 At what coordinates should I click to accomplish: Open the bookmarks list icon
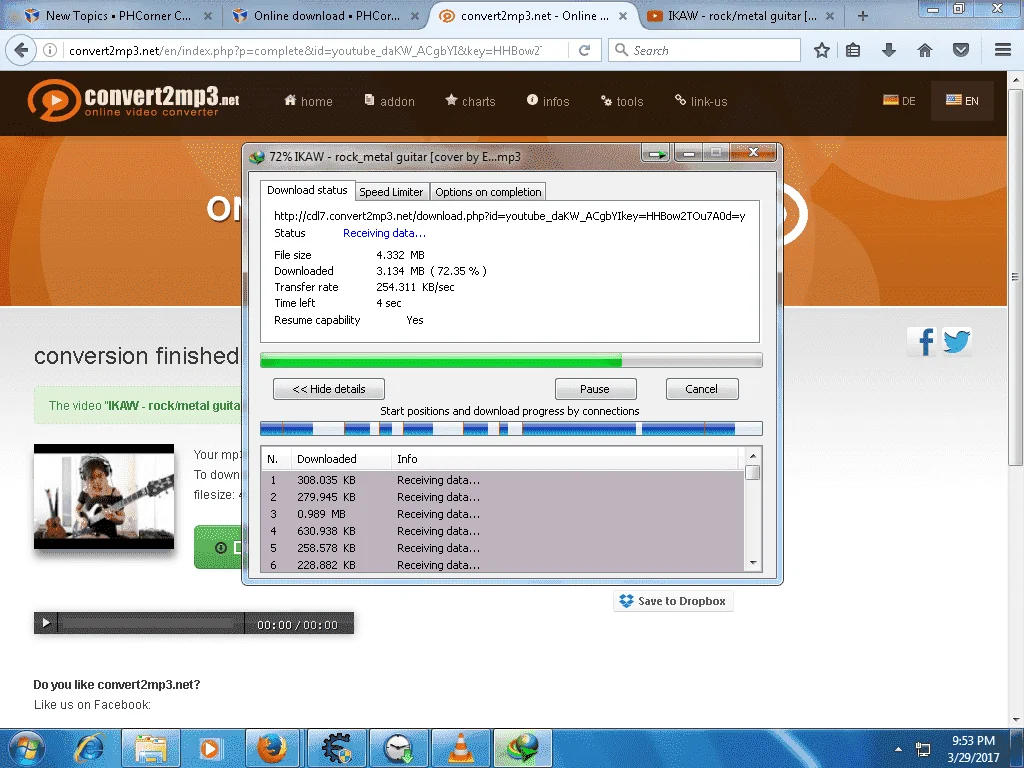(x=853, y=50)
